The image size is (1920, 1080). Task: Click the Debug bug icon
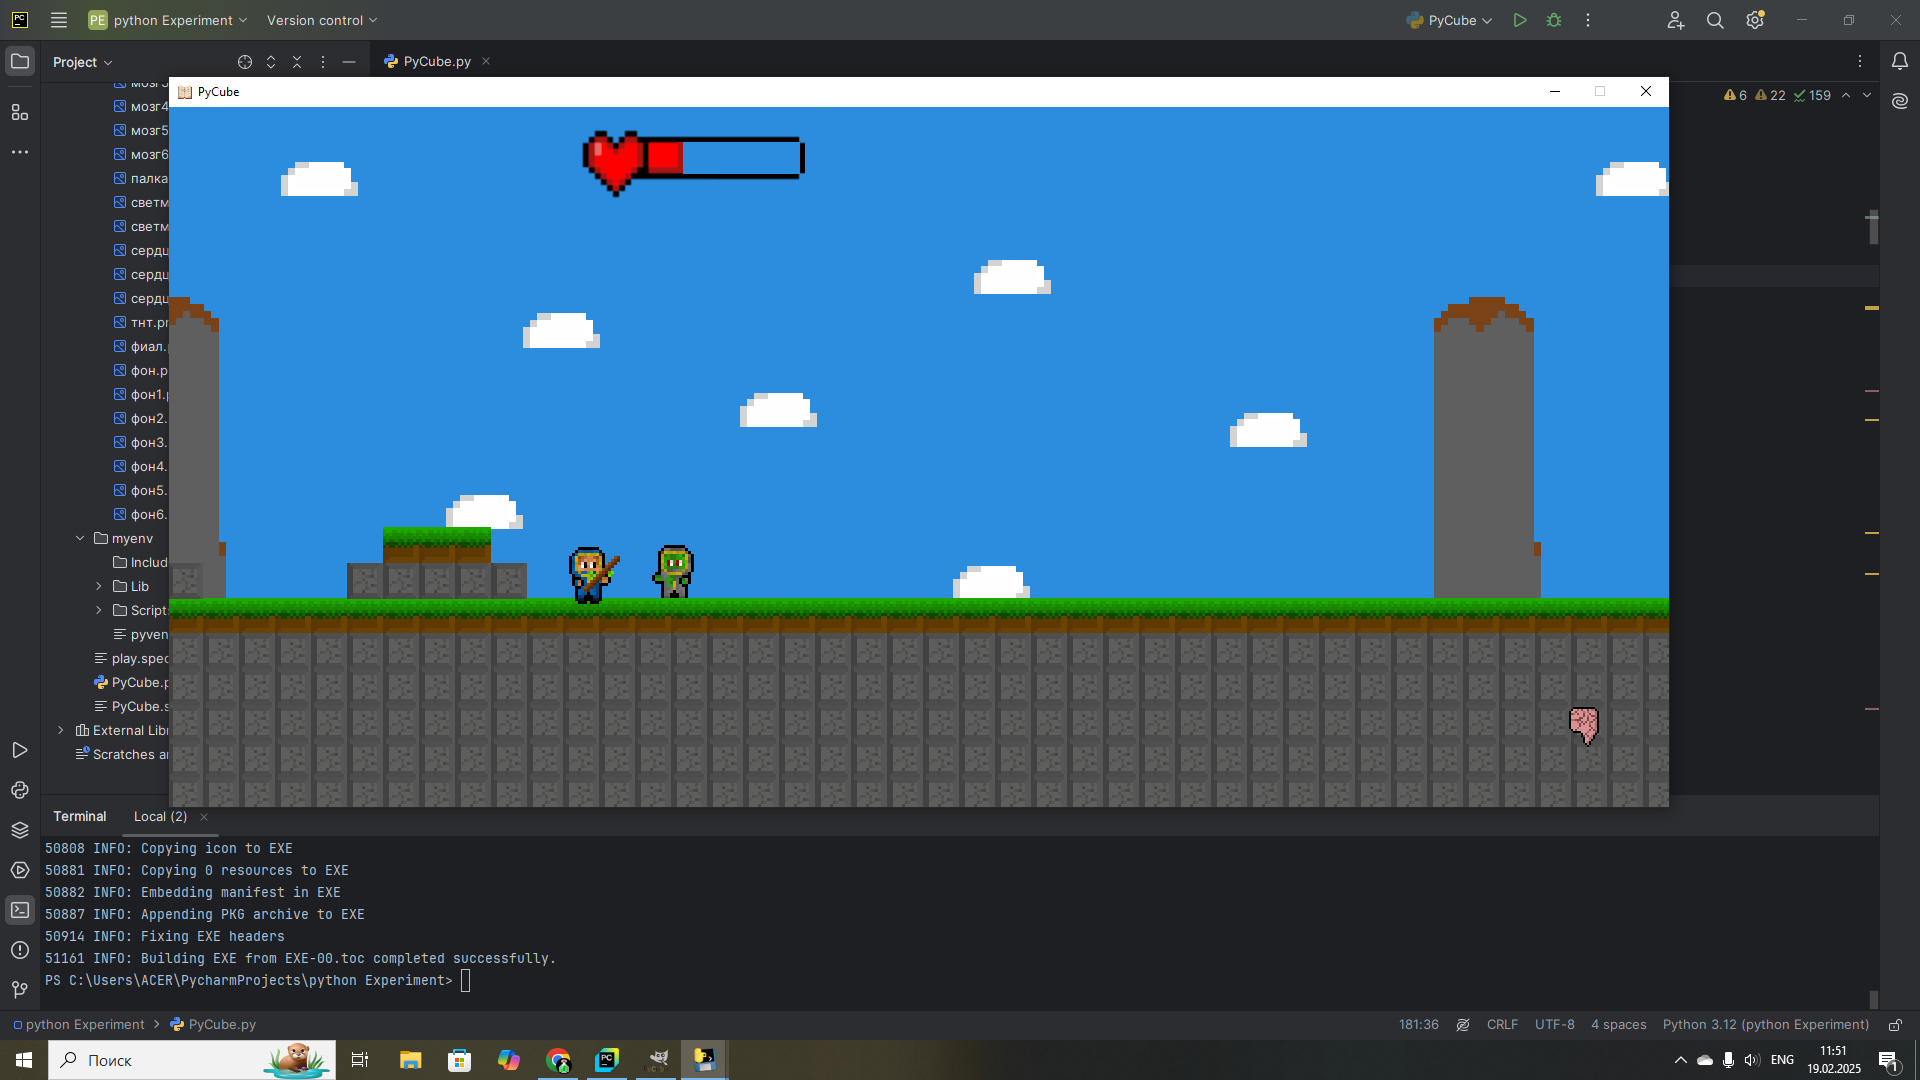coord(1554,20)
